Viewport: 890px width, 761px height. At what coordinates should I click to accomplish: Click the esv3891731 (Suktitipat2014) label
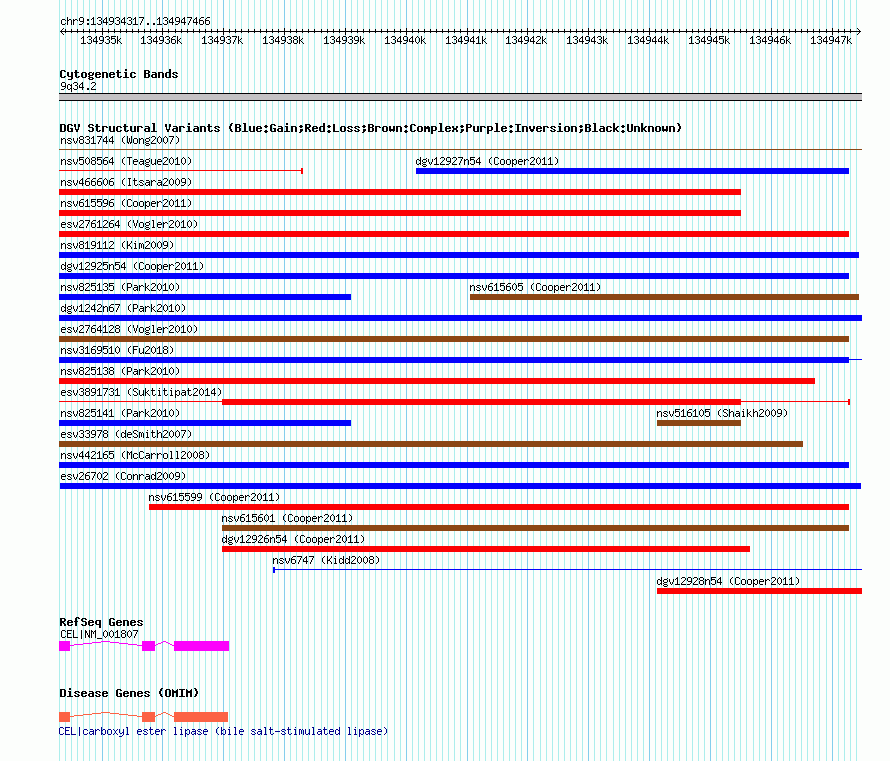(x=141, y=392)
